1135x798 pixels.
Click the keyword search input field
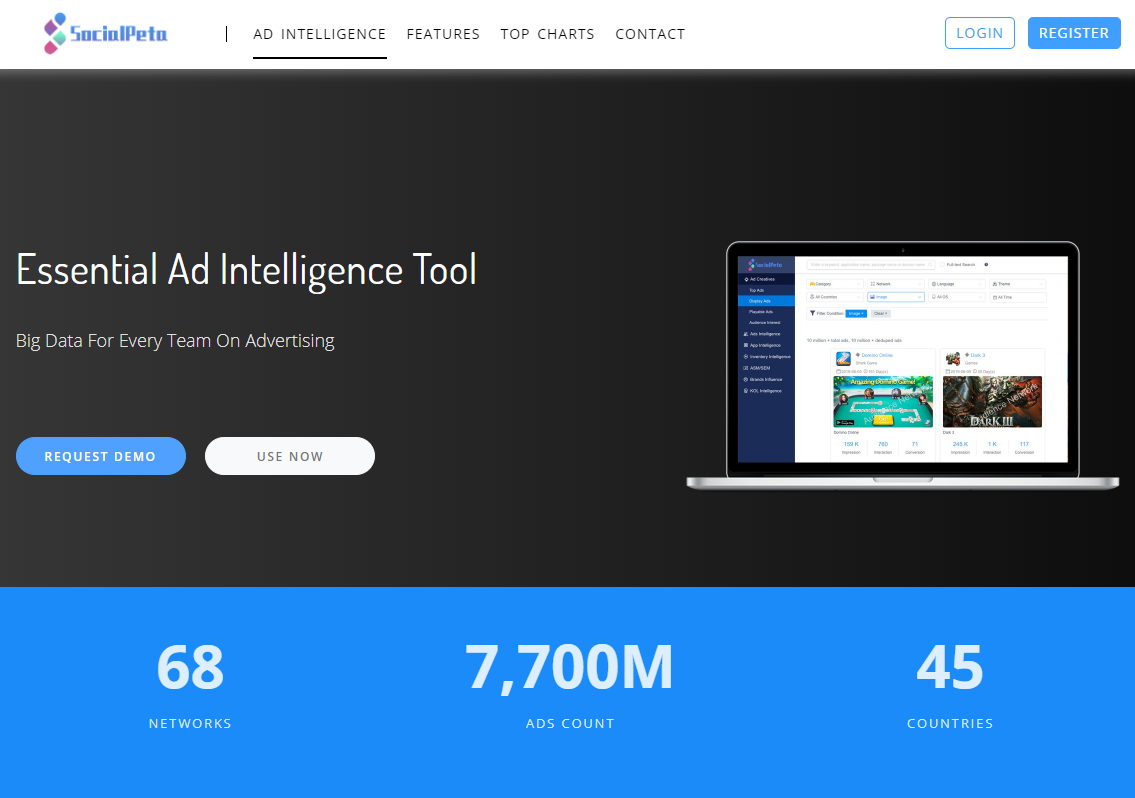pos(870,265)
